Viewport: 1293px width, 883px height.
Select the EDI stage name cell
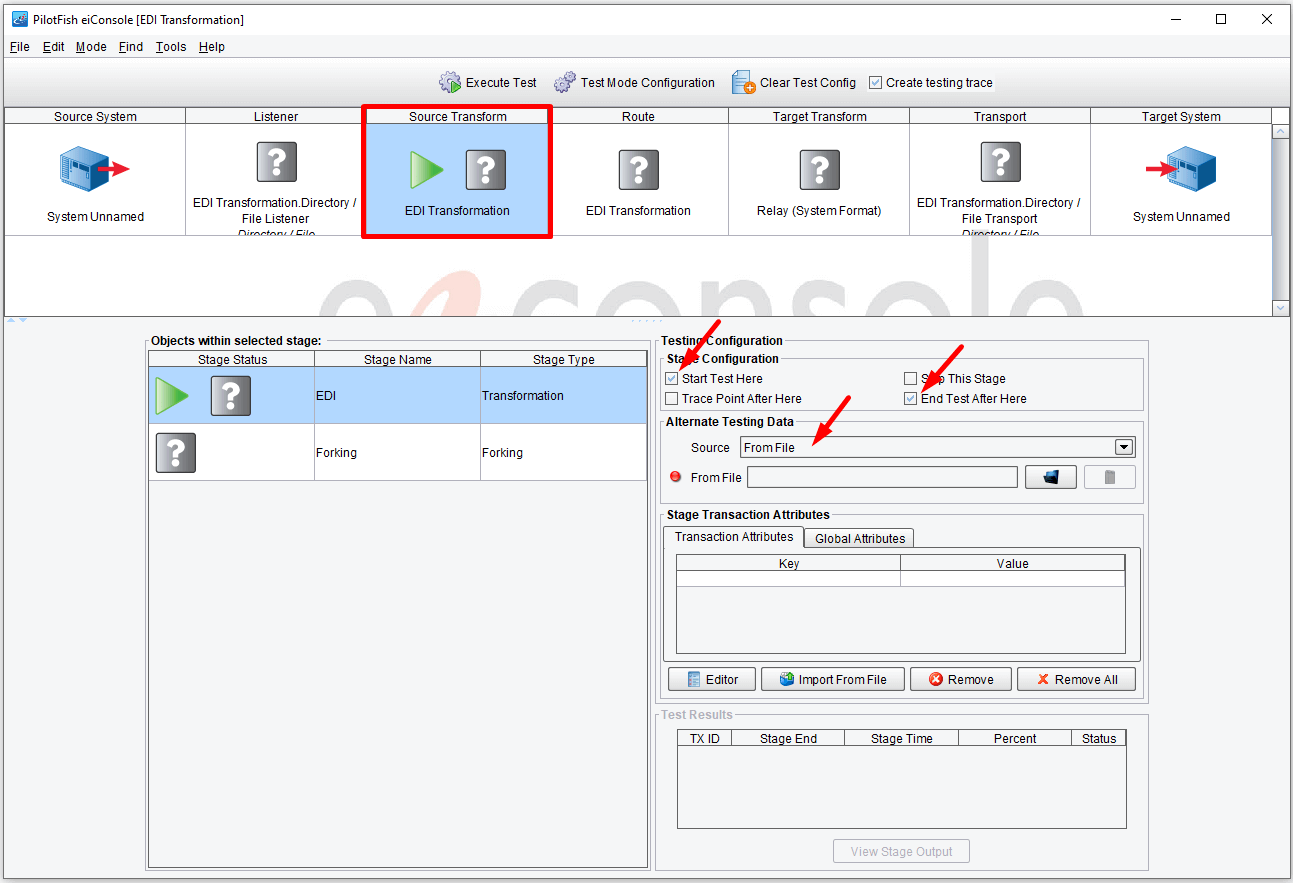[398, 396]
